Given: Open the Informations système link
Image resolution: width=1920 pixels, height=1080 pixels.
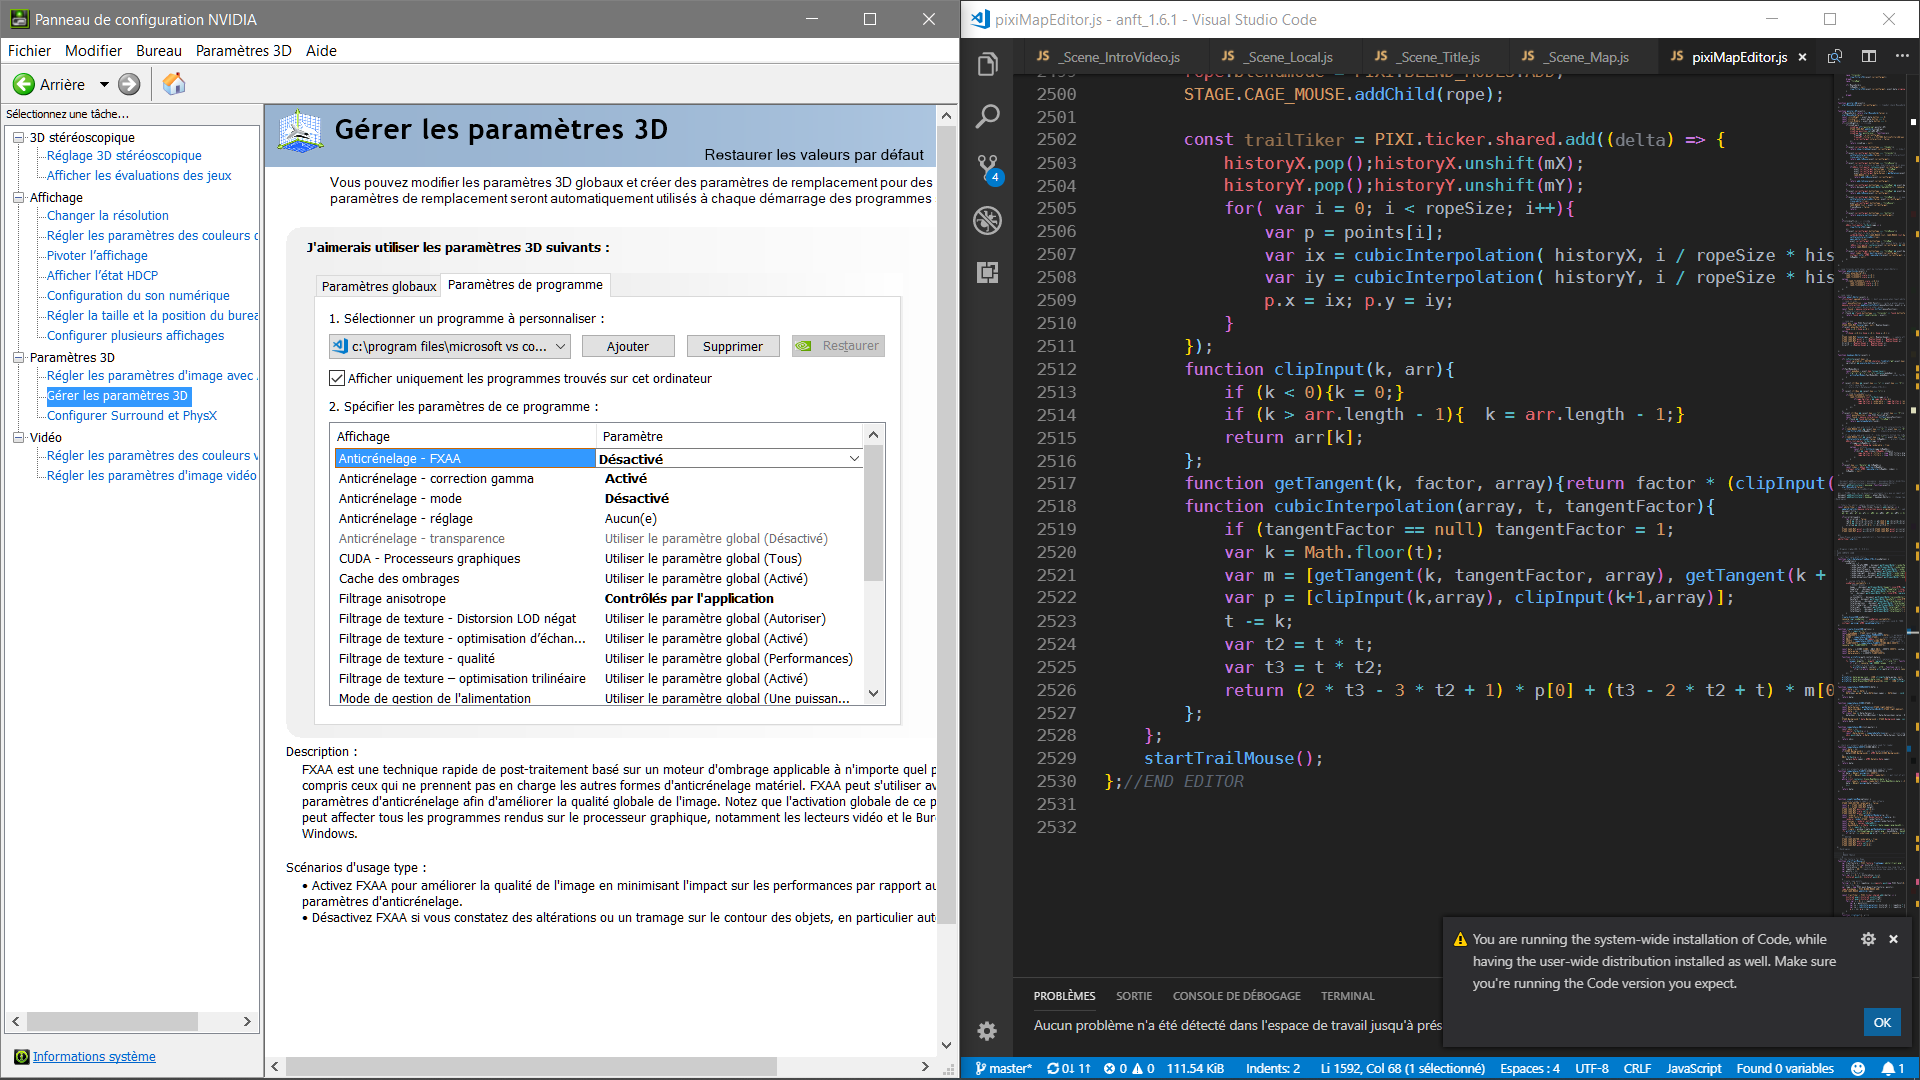Looking at the screenshot, I should pyautogui.click(x=94, y=1057).
